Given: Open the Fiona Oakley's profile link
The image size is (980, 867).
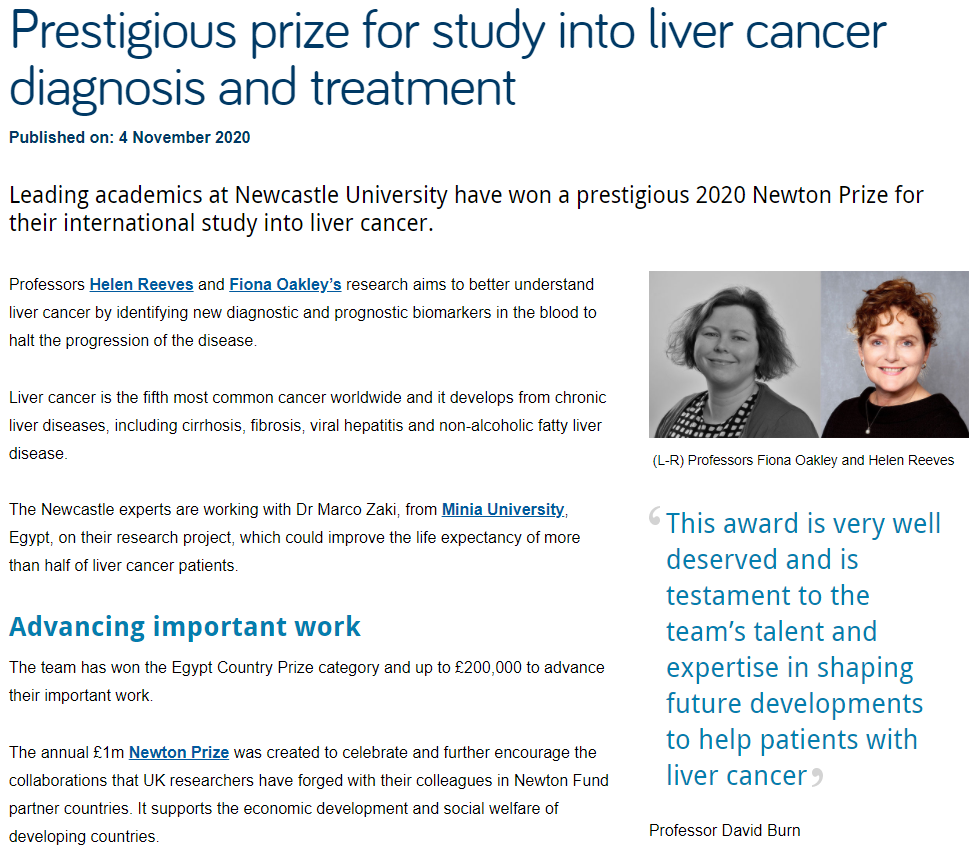Looking at the screenshot, I should (x=285, y=285).
